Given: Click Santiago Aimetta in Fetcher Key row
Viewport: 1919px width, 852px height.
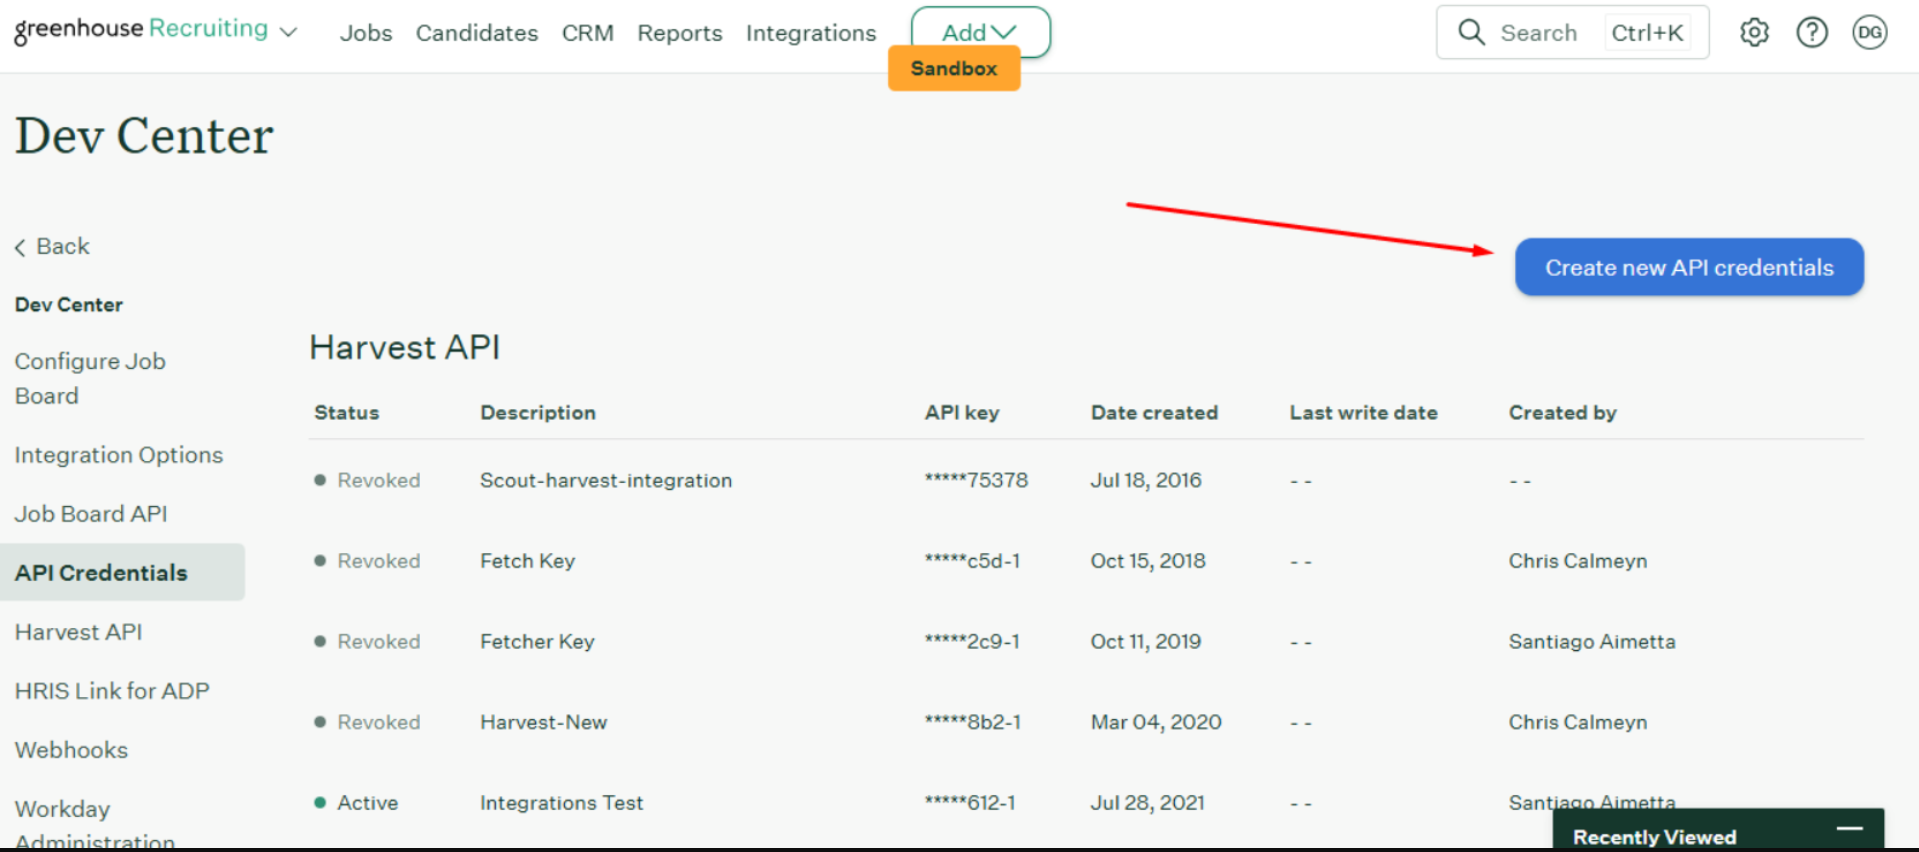Looking at the screenshot, I should tap(1592, 641).
